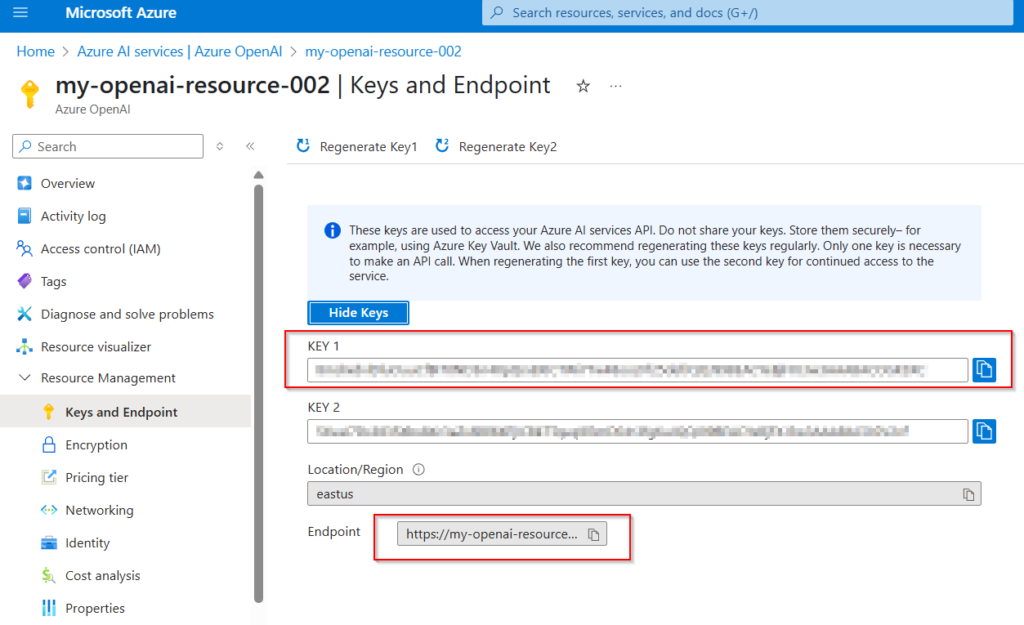Screen dimensions: 1024x625
Task: Open Activity log
Action: [x=73, y=216]
